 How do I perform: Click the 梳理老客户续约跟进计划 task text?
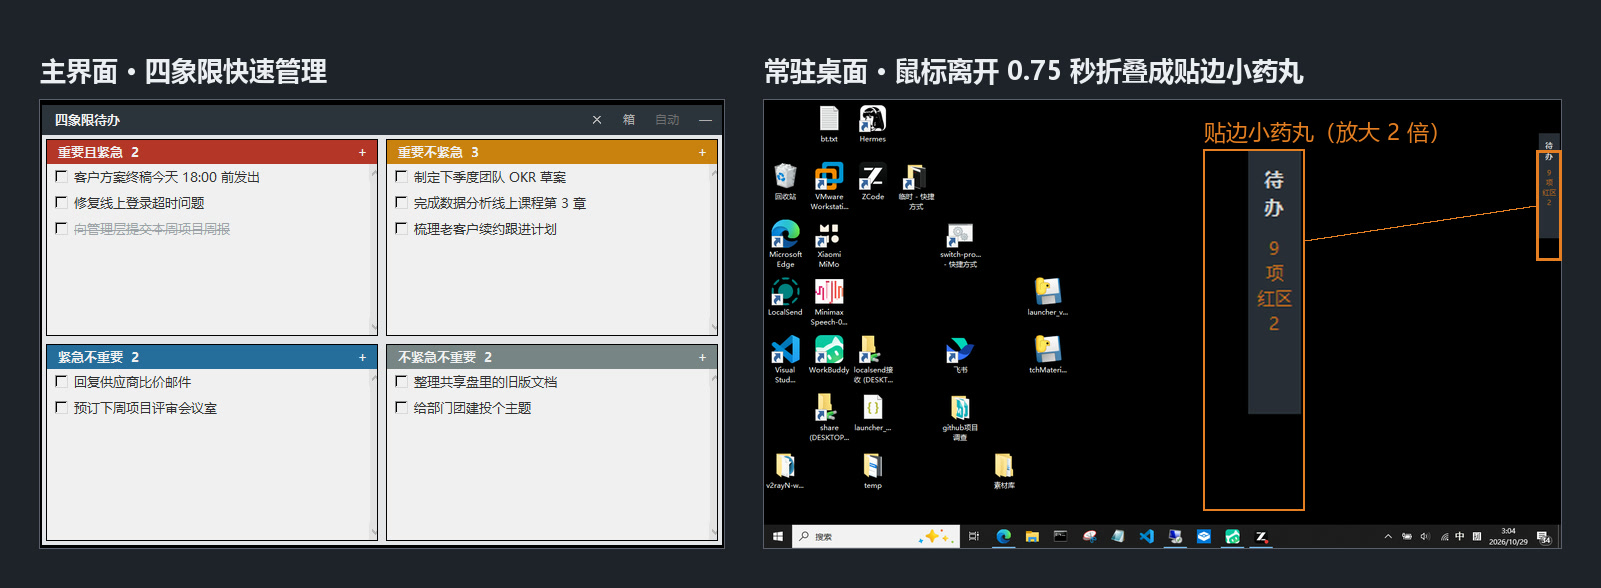coord(485,229)
